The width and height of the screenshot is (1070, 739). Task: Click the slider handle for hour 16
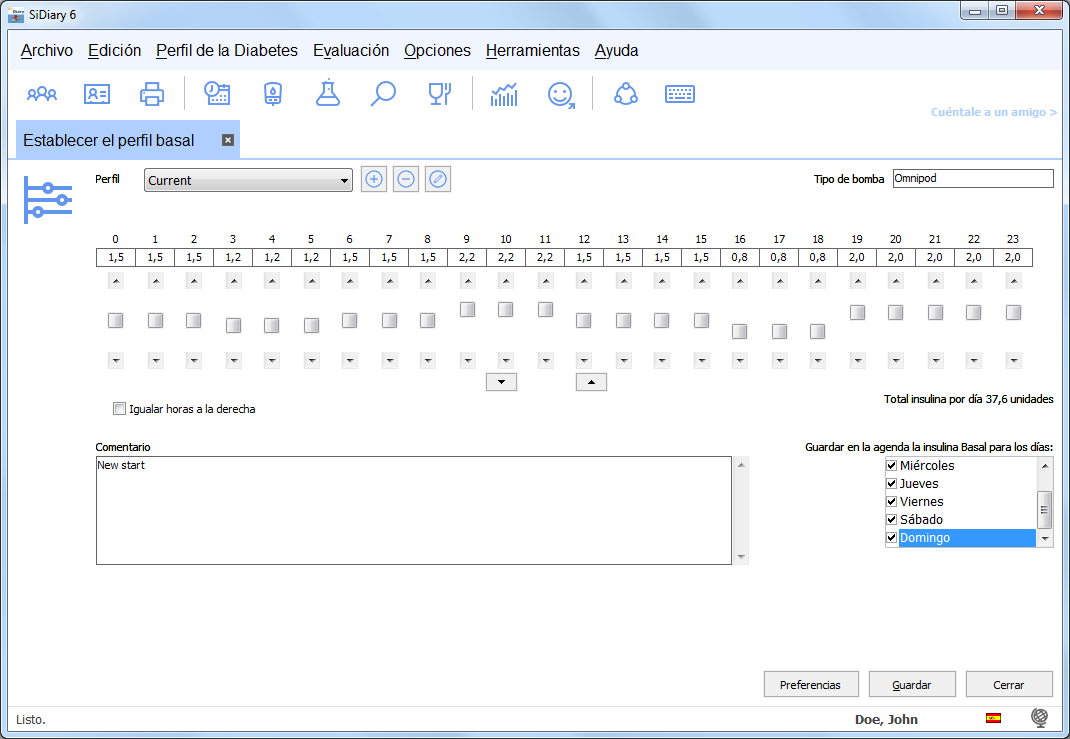click(x=739, y=331)
